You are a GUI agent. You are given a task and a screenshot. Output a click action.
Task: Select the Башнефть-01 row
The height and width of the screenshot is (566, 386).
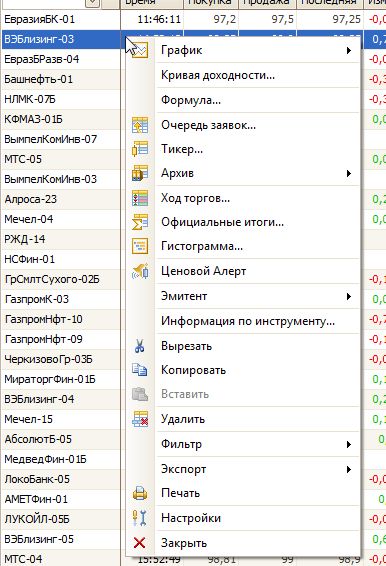61,79
